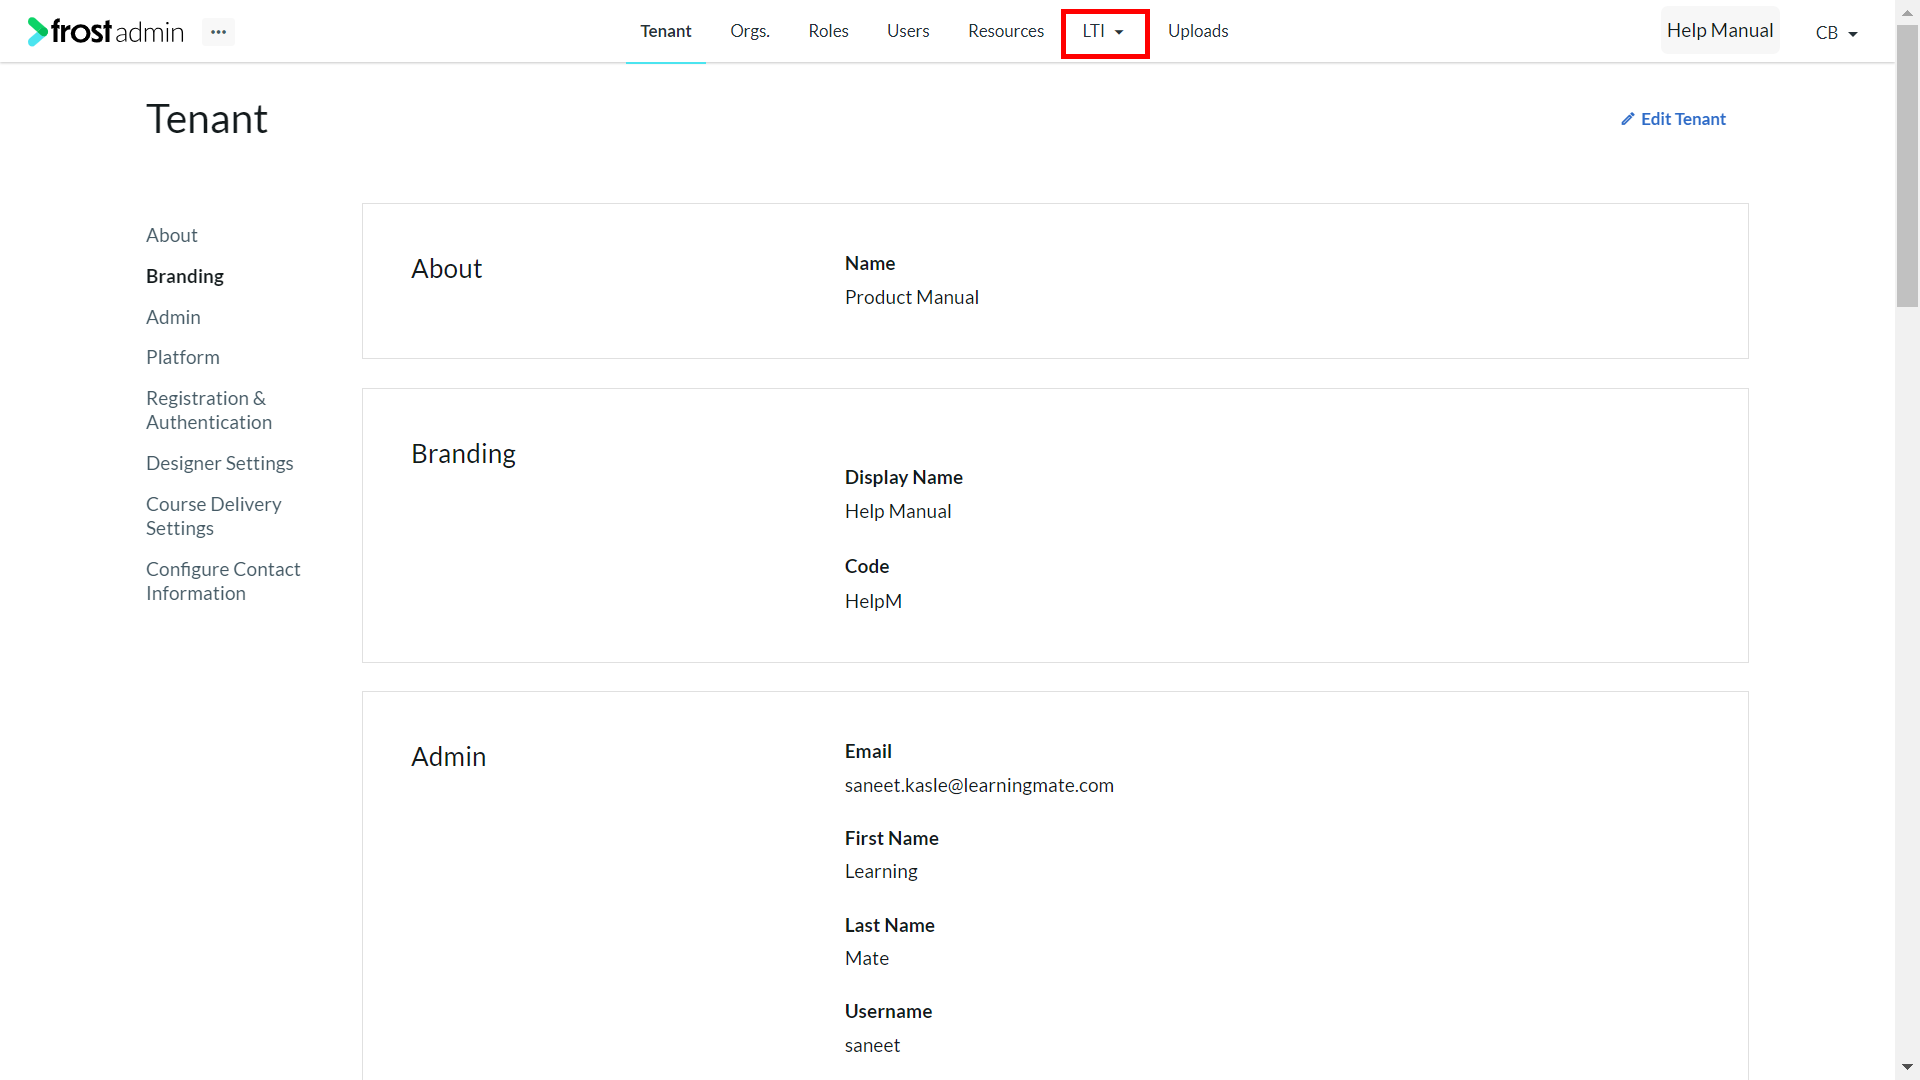
Task: Switch to the Orgs. tab
Action: pos(750,31)
